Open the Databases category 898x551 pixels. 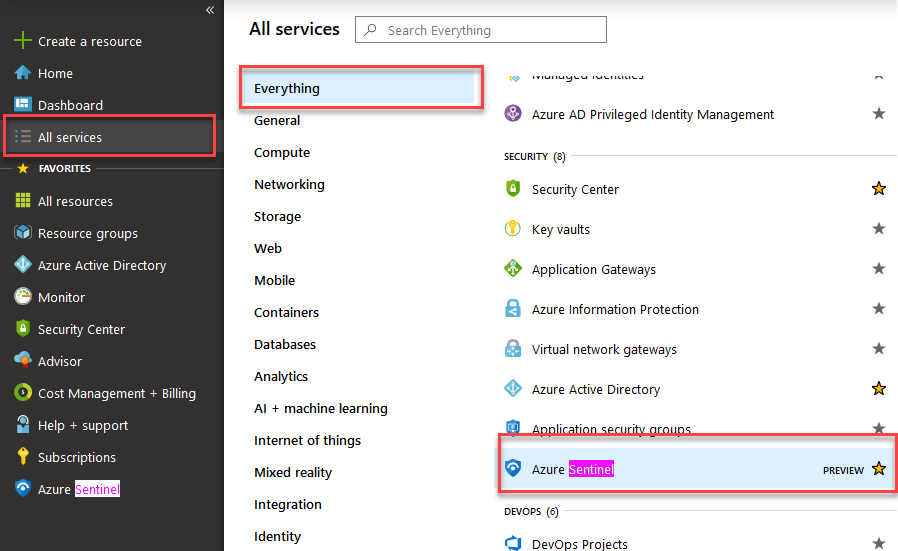285,344
